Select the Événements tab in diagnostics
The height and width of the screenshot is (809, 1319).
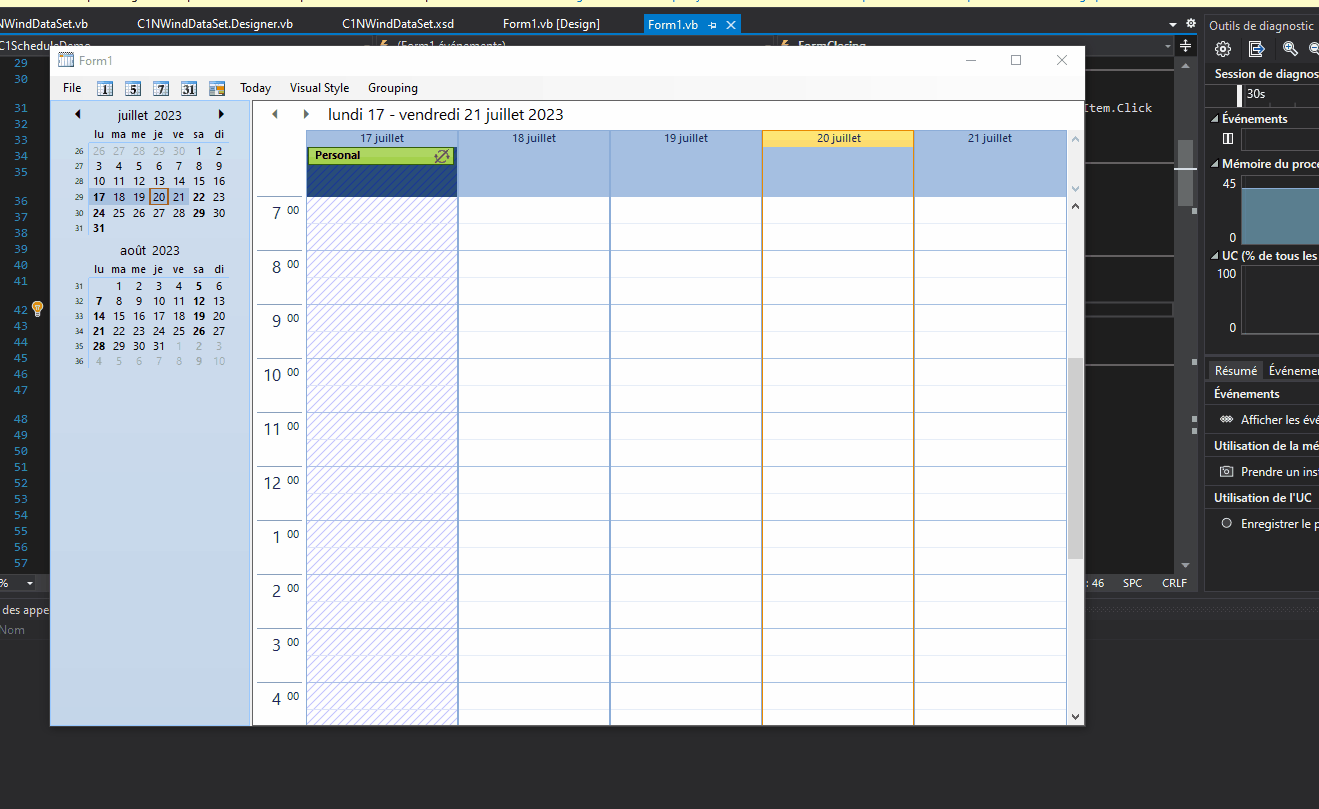point(1293,370)
